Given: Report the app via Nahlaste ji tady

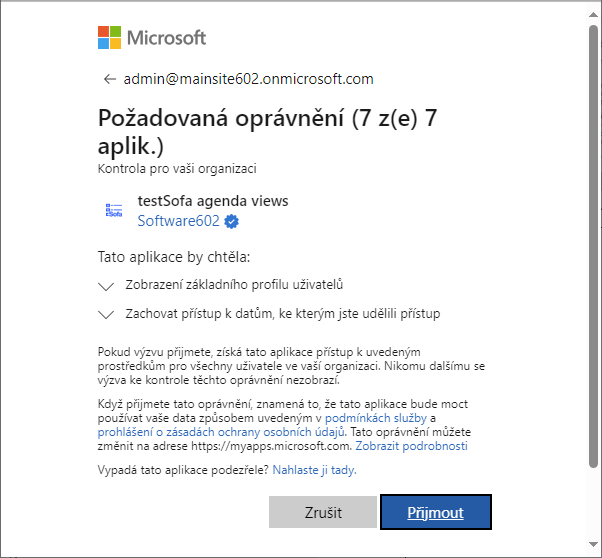Looking at the screenshot, I should (x=314, y=470).
